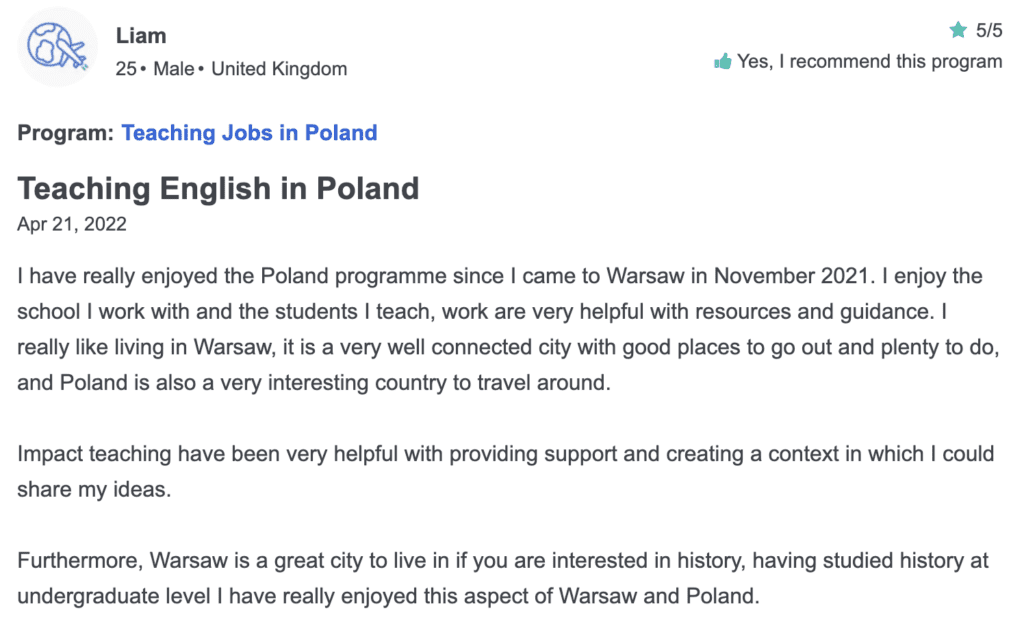The height and width of the screenshot is (628, 1024).
Task: Click the phrase 'November 2021' in review
Action: 792,276
